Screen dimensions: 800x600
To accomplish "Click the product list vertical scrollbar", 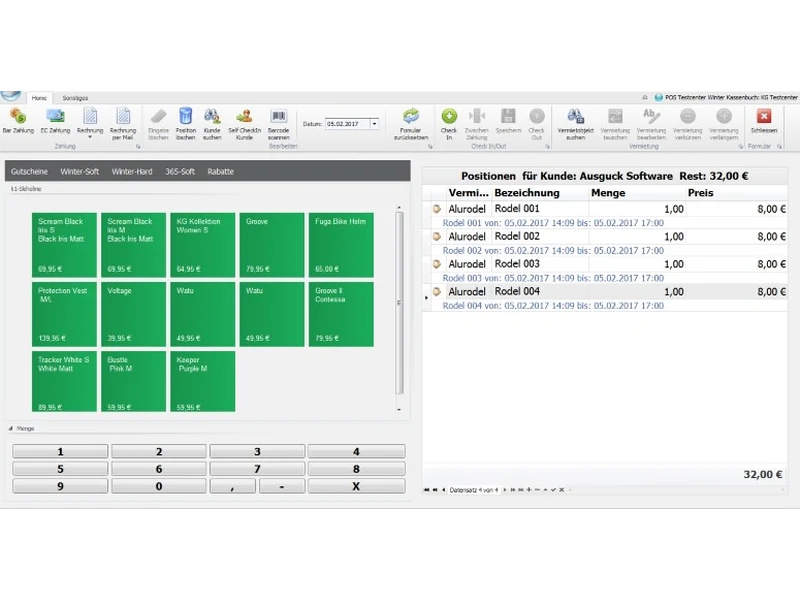I will [399, 303].
